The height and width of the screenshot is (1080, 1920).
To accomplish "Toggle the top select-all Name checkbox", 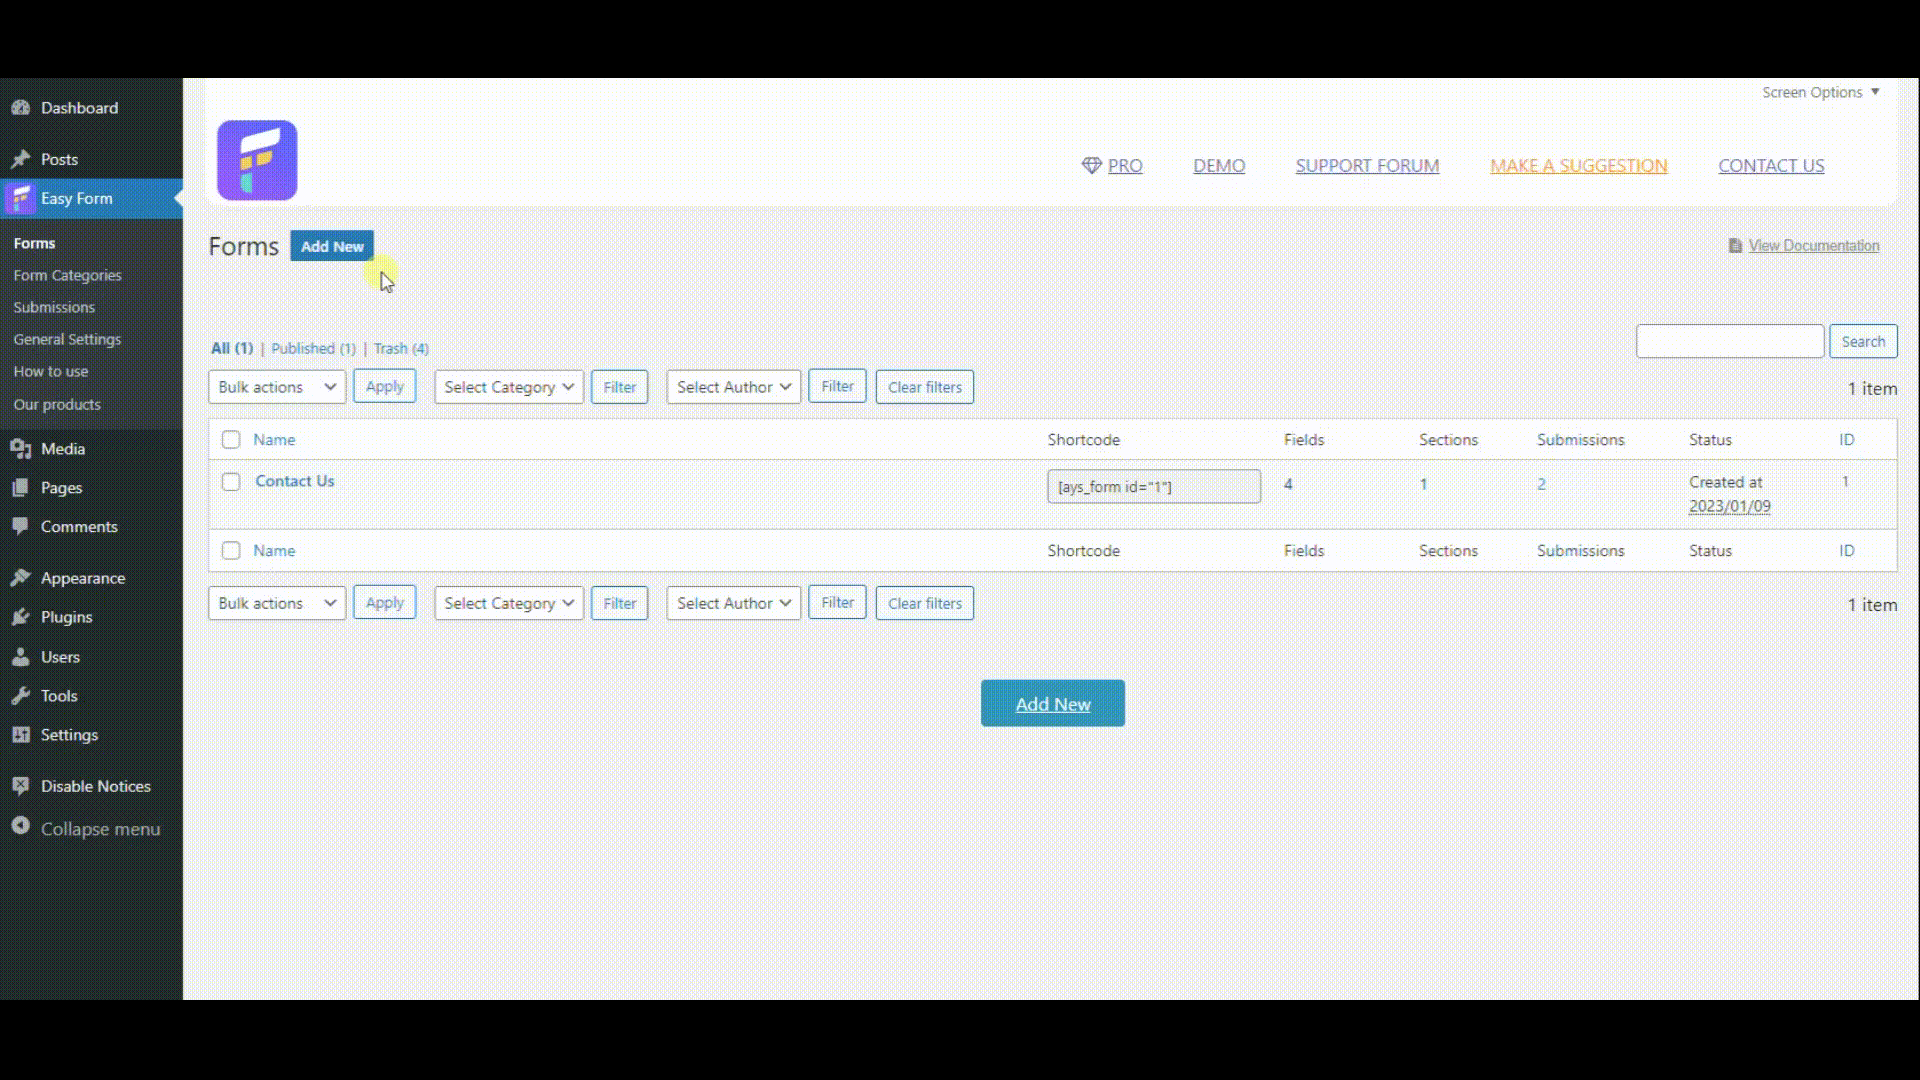I will (x=231, y=440).
